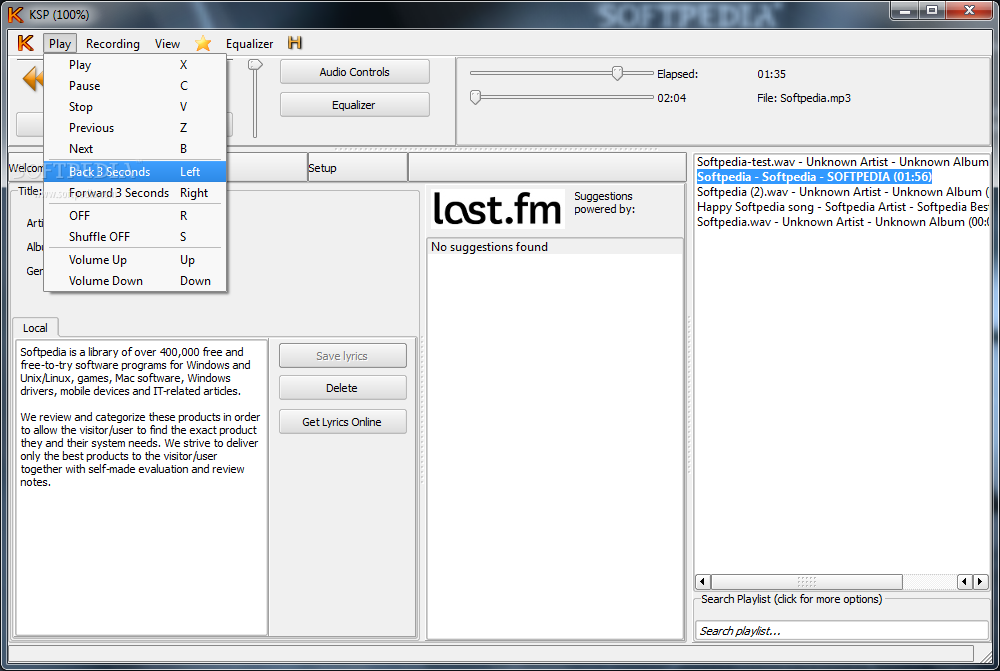1000x671 pixels.
Task: Select Previous menu entry
Action: (x=135, y=128)
